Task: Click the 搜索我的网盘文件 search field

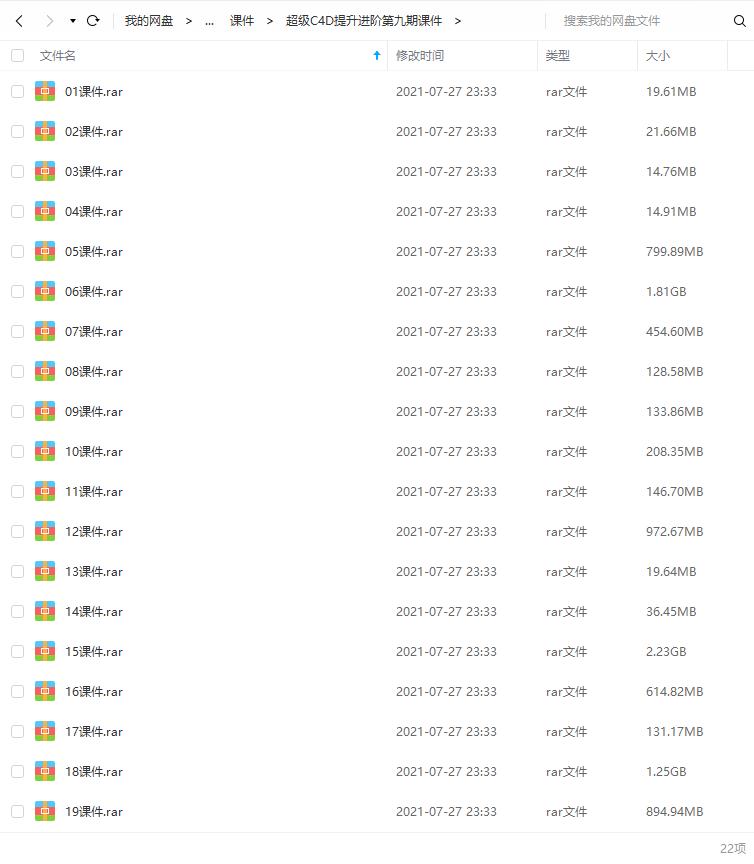Action: (x=639, y=21)
